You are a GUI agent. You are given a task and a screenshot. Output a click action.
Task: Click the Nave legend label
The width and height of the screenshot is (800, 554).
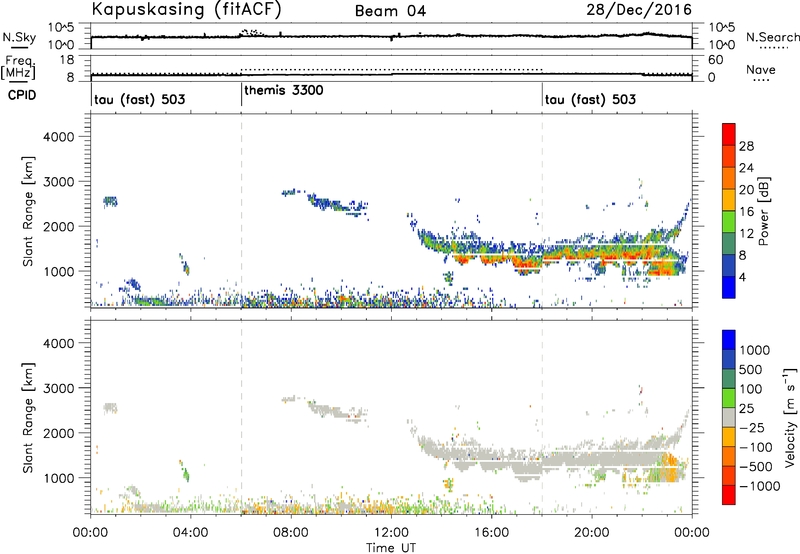click(x=761, y=70)
